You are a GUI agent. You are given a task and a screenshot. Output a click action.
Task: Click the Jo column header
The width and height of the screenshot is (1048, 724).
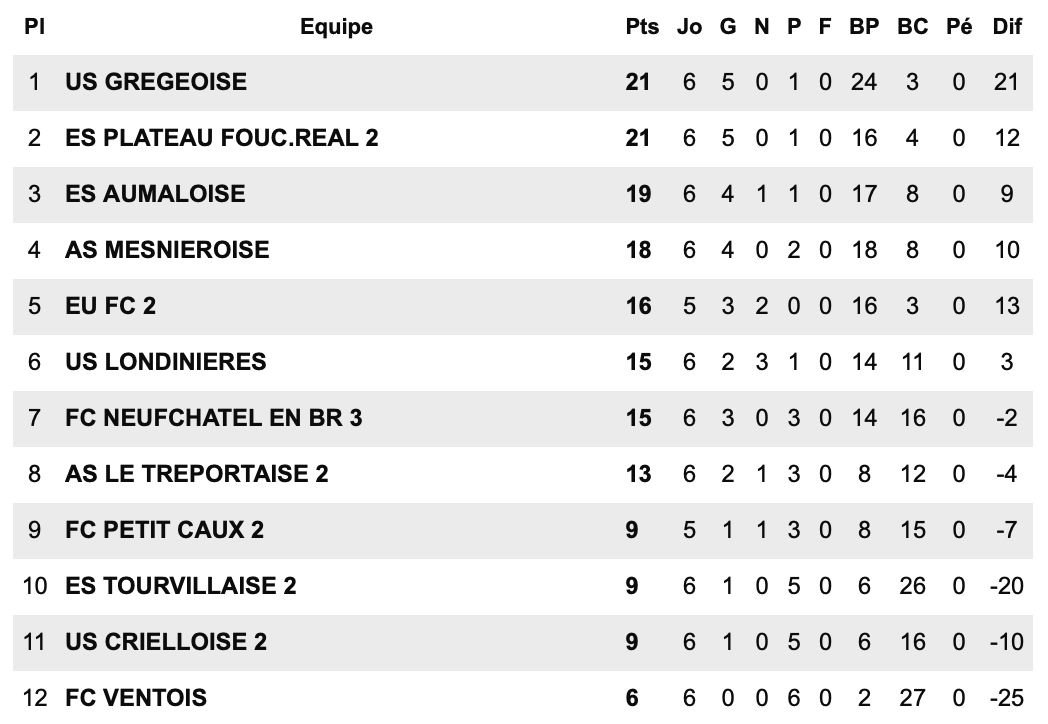point(690,27)
